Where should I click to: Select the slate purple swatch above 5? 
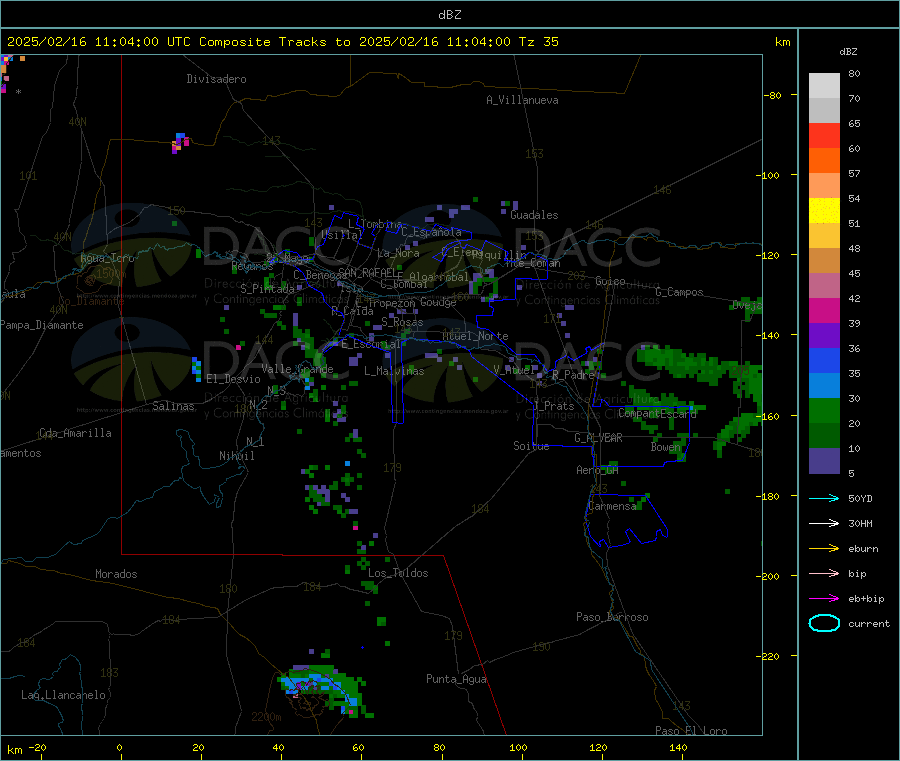tap(824, 461)
